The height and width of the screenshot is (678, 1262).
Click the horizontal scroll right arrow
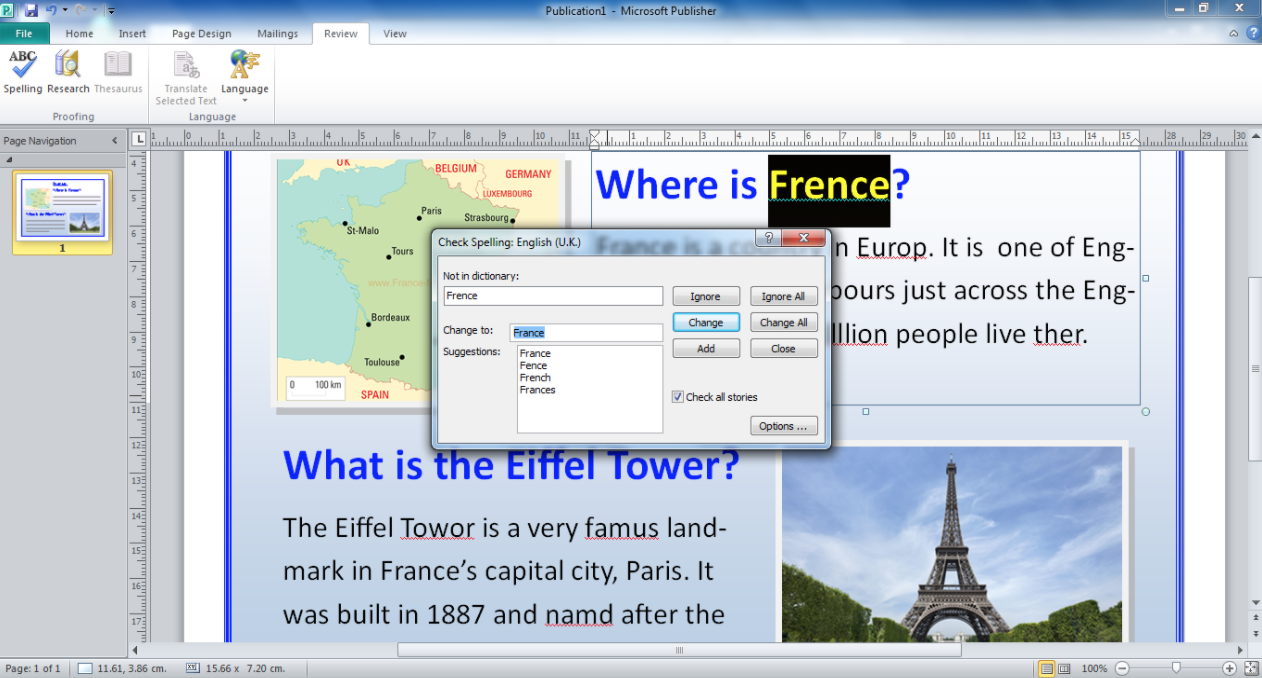click(1241, 650)
